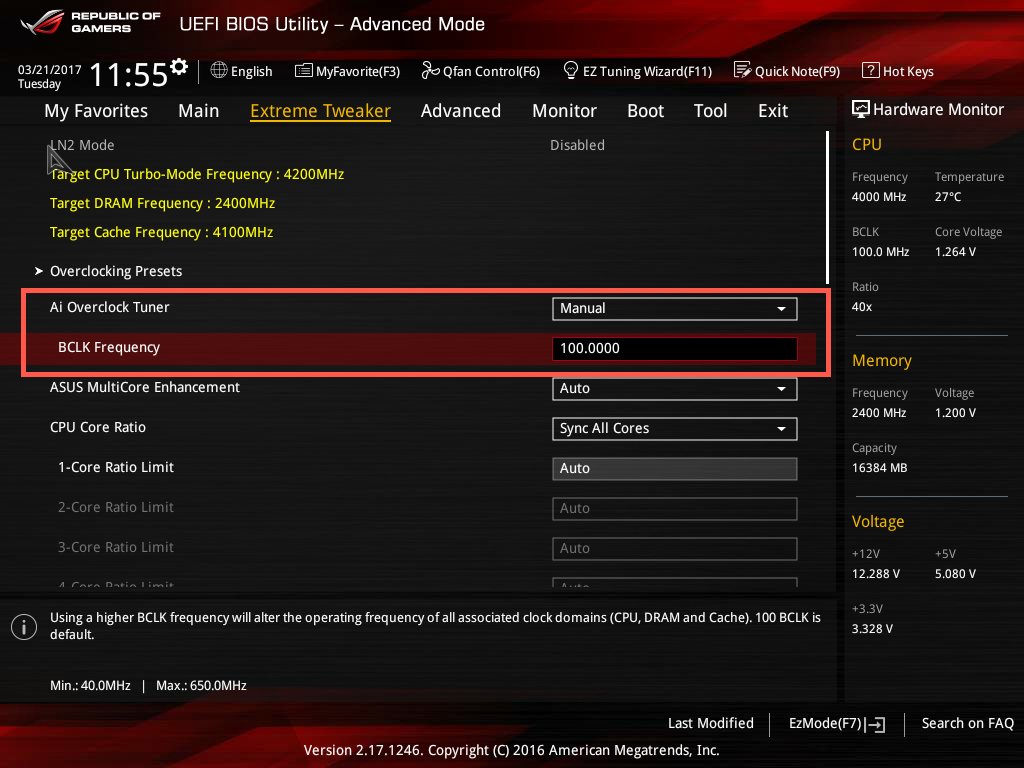
Task: Switch to the Main tab
Action: [x=199, y=111]
